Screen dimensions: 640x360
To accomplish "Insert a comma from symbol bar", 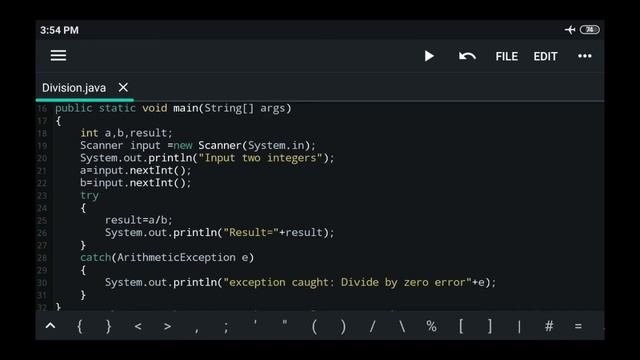I will tap(197, 330).
